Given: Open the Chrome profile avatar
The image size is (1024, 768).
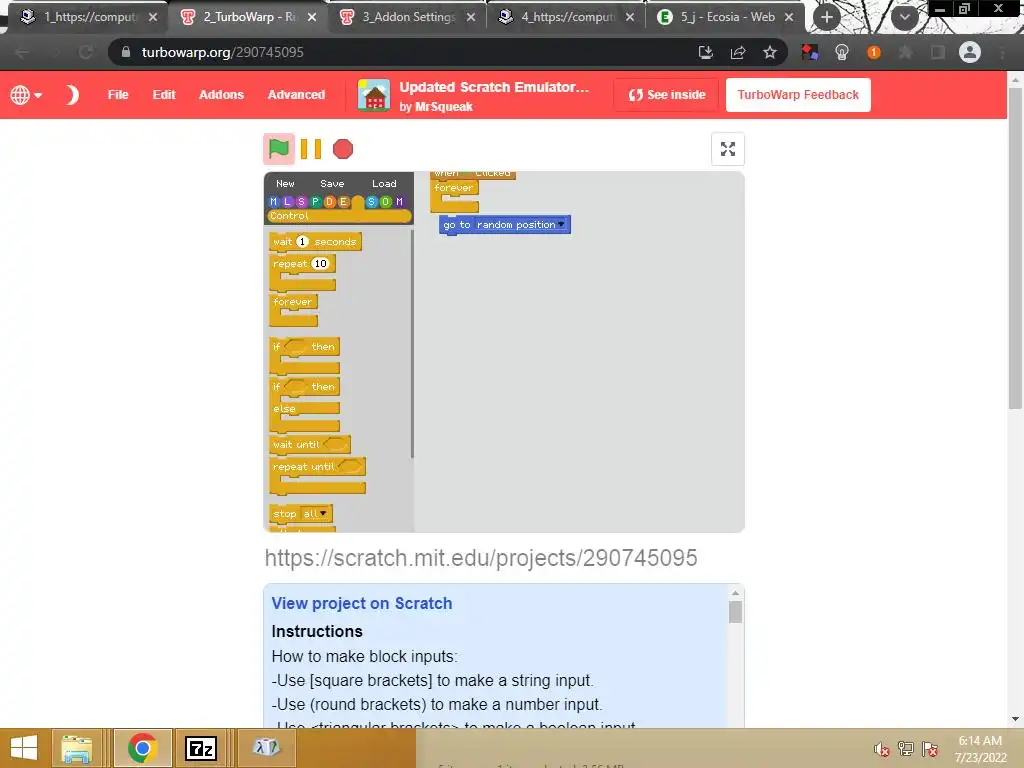Looking at the screenshot, I should [970, 52].
